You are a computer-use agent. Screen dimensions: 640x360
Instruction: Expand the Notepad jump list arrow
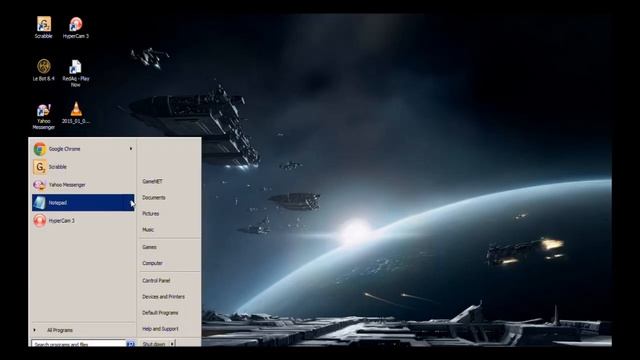132,203
